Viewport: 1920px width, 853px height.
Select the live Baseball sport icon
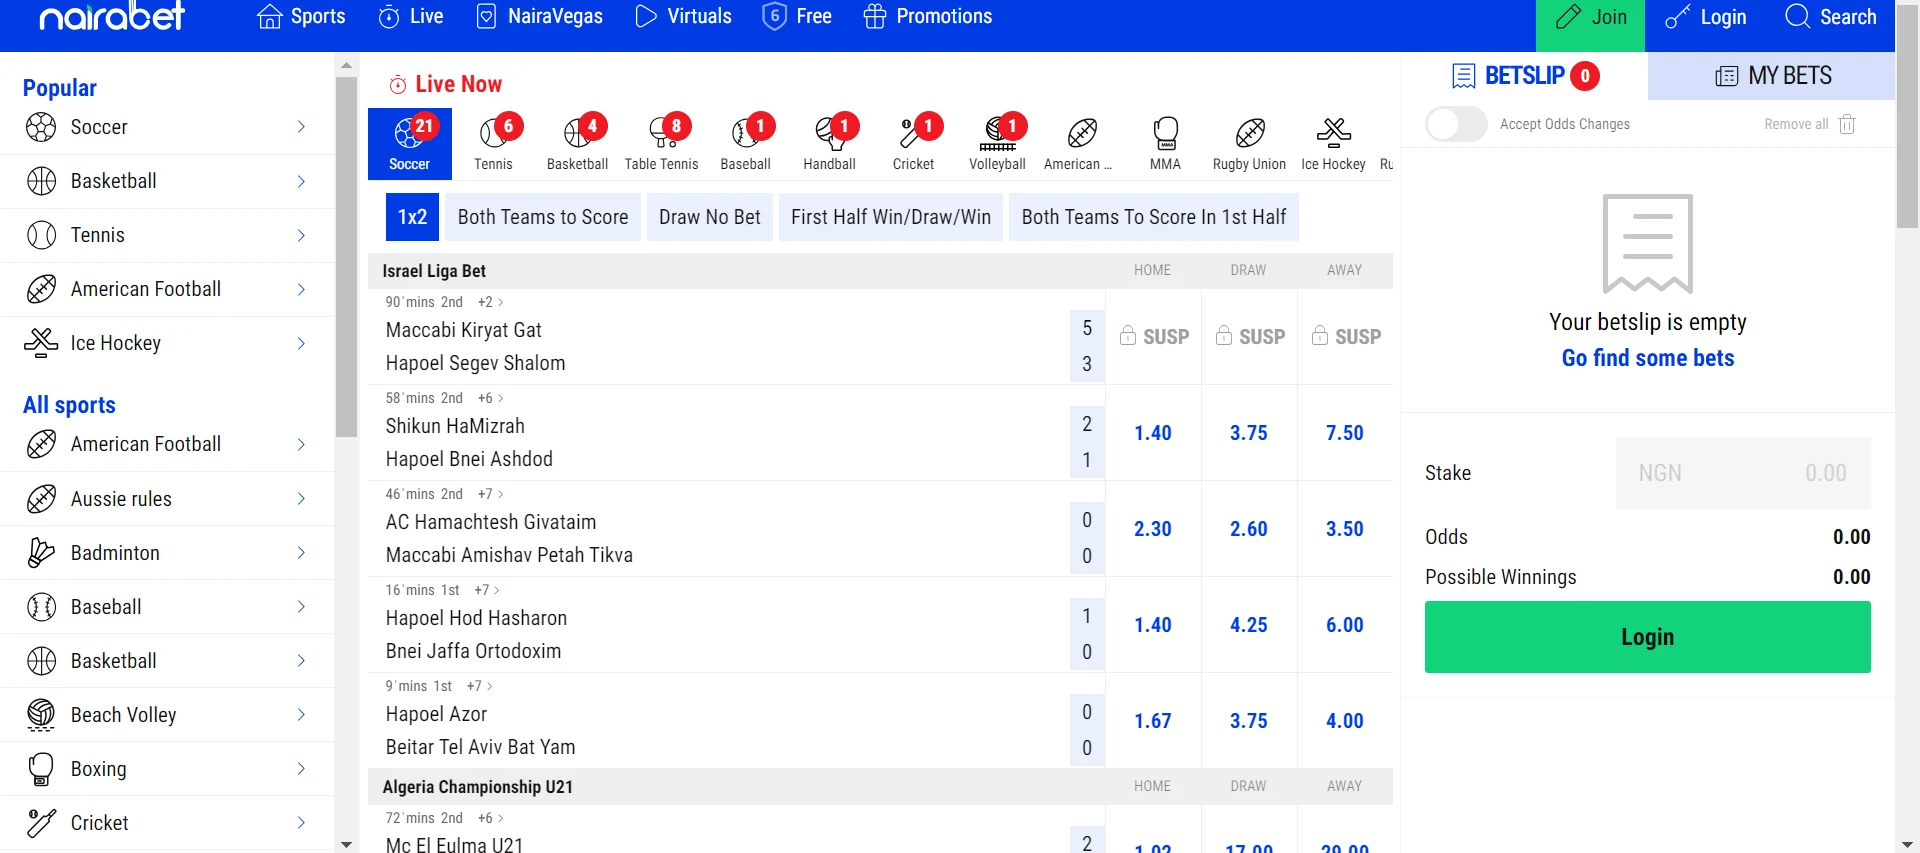[x=745, y=144]
